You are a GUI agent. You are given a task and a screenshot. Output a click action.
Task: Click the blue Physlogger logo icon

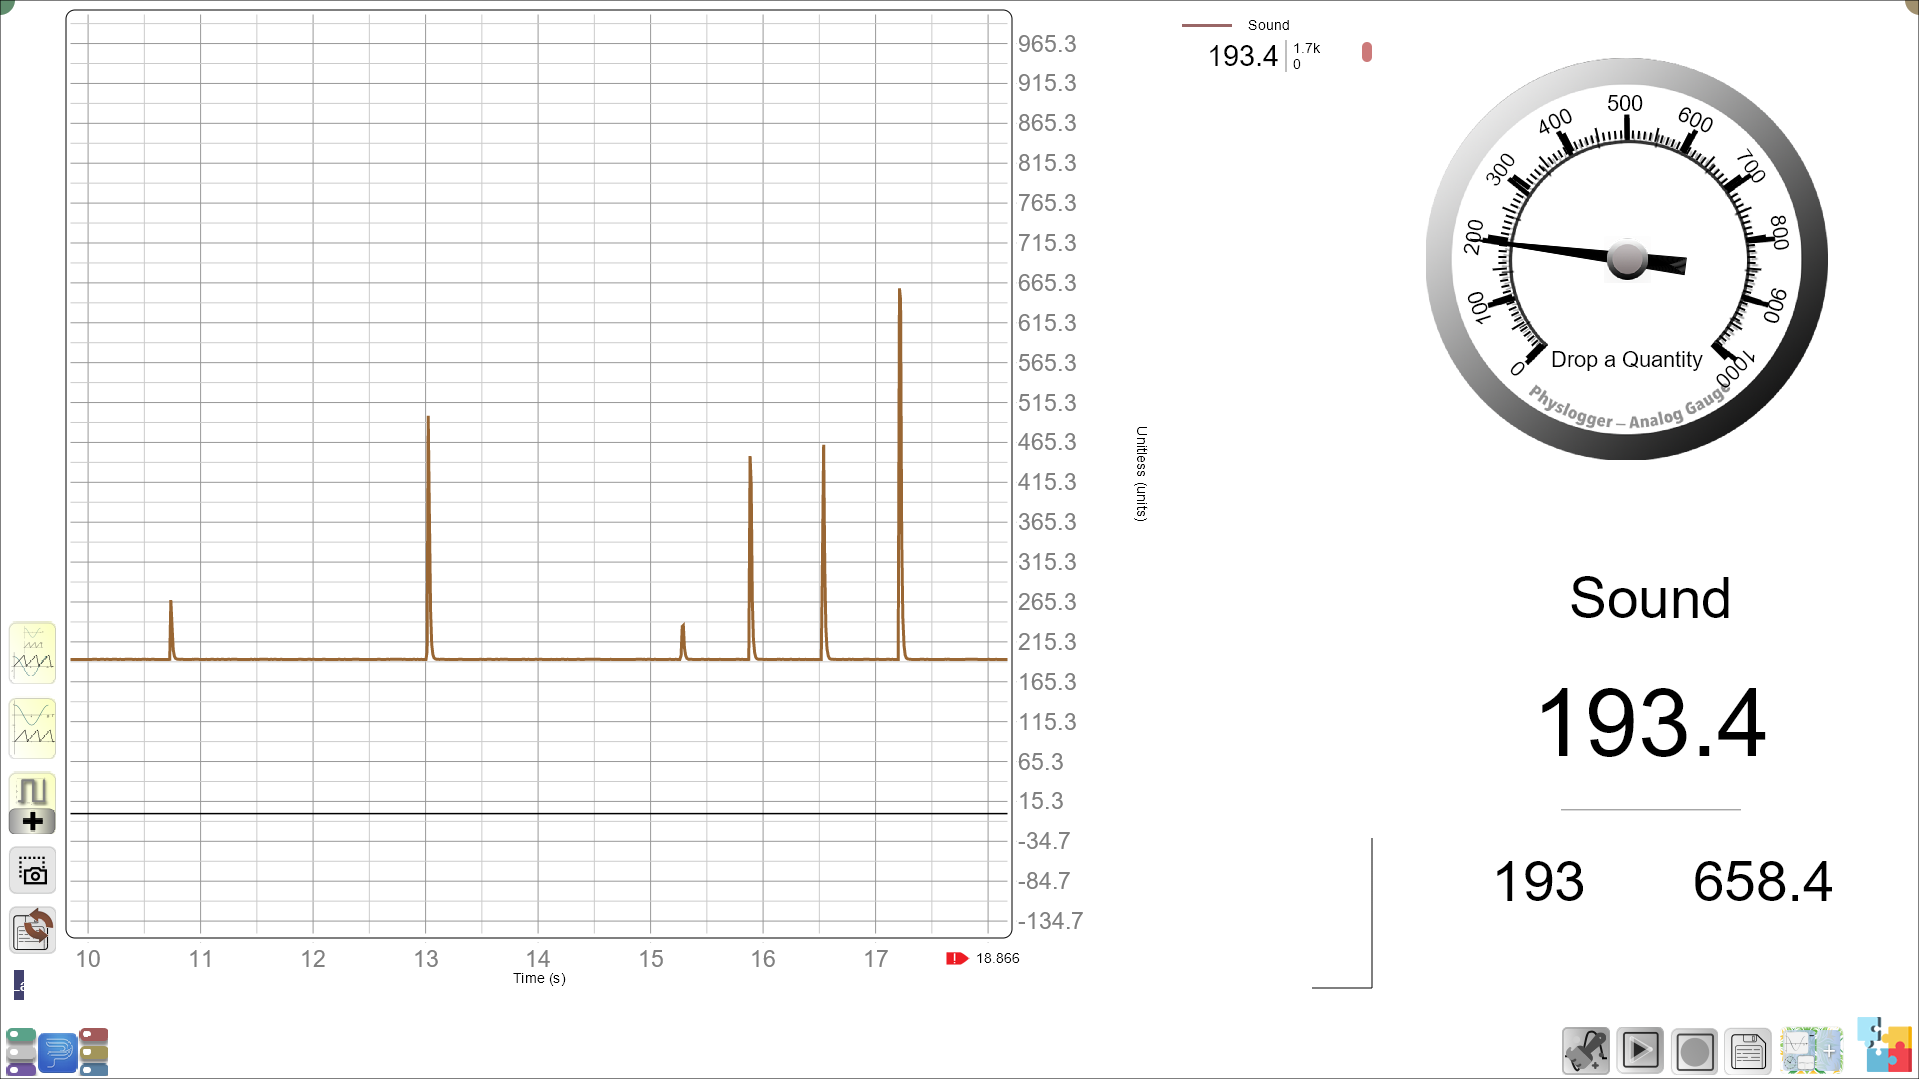point(58,1052)
